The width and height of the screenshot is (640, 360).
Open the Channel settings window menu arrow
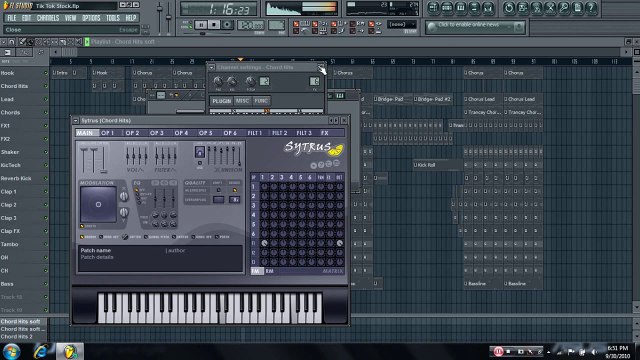pyautogui.click(x=212, y=67)
